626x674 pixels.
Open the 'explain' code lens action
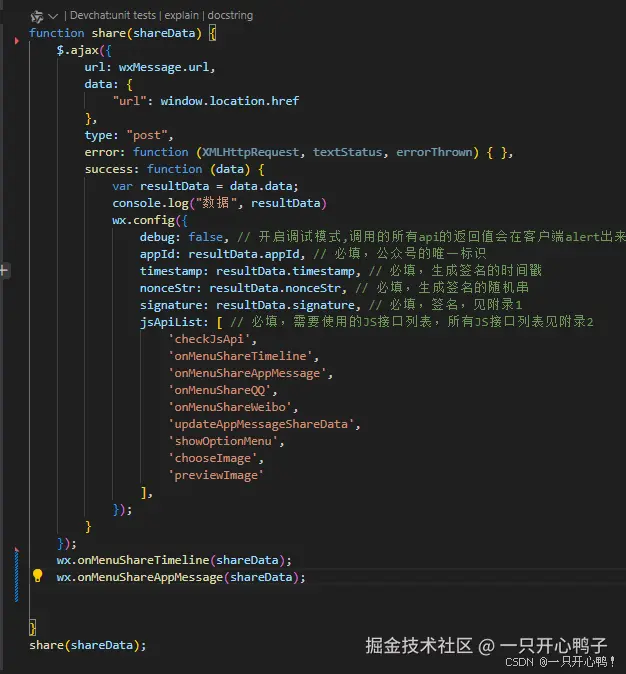[x=181, y=15]
